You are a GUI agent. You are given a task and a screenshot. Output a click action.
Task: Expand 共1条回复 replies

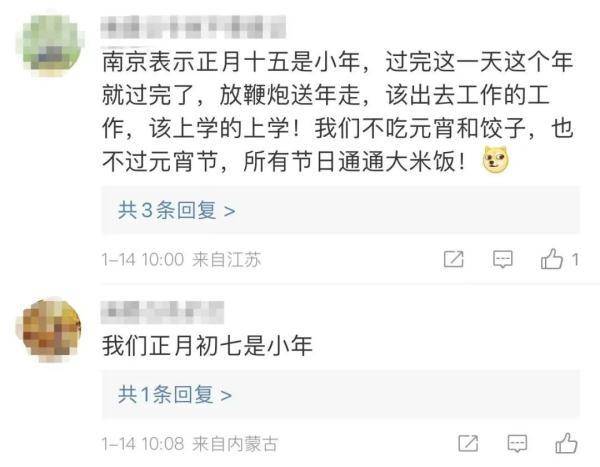tap(175, 395)
